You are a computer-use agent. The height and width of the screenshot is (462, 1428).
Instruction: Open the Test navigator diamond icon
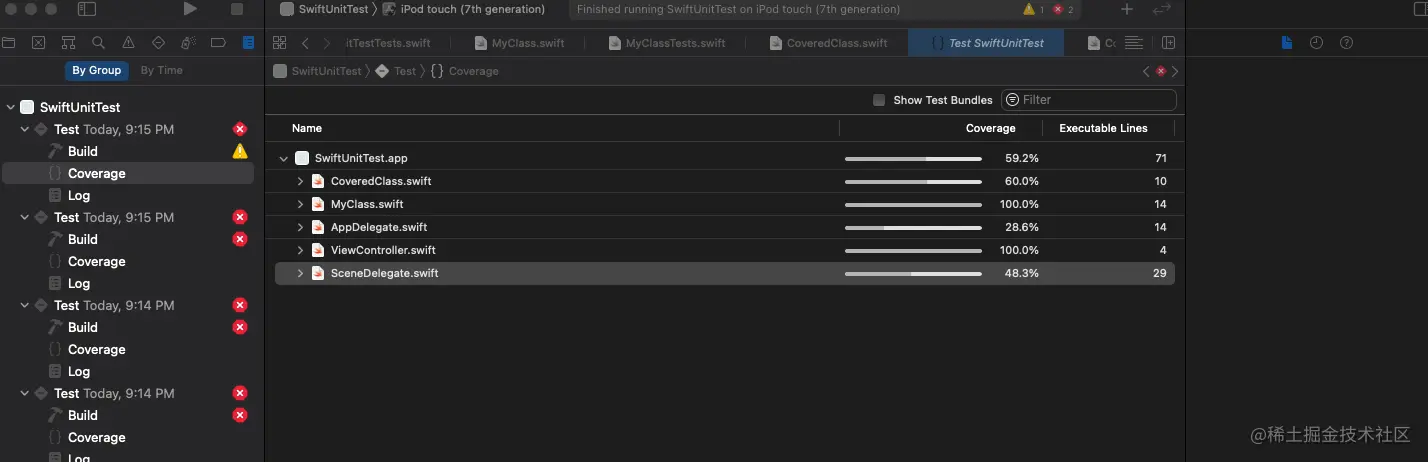(x=158, y=43)
